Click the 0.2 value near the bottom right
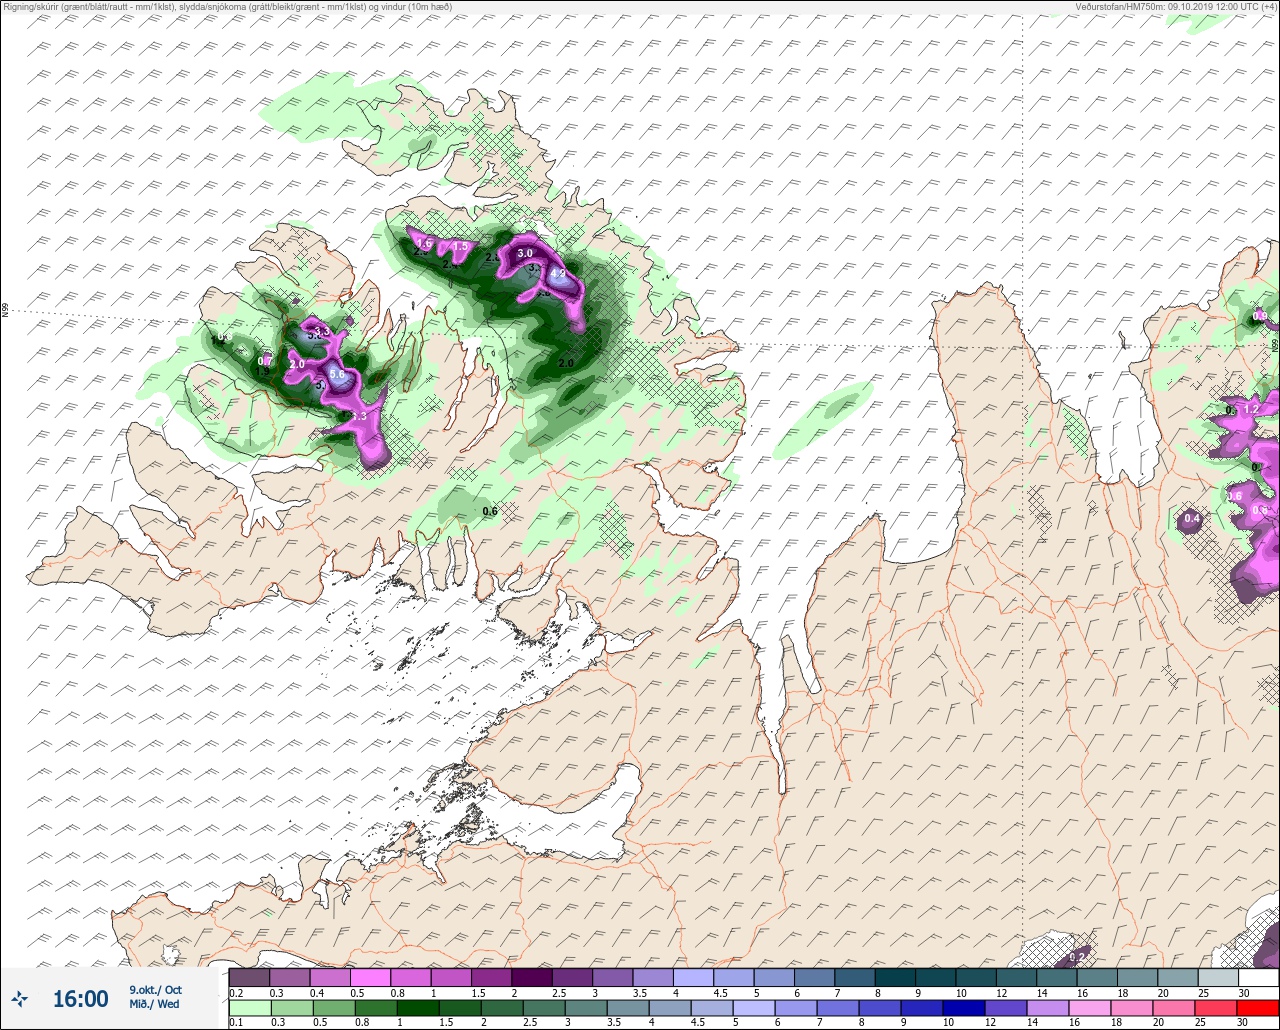 [x=1077, y=957]
